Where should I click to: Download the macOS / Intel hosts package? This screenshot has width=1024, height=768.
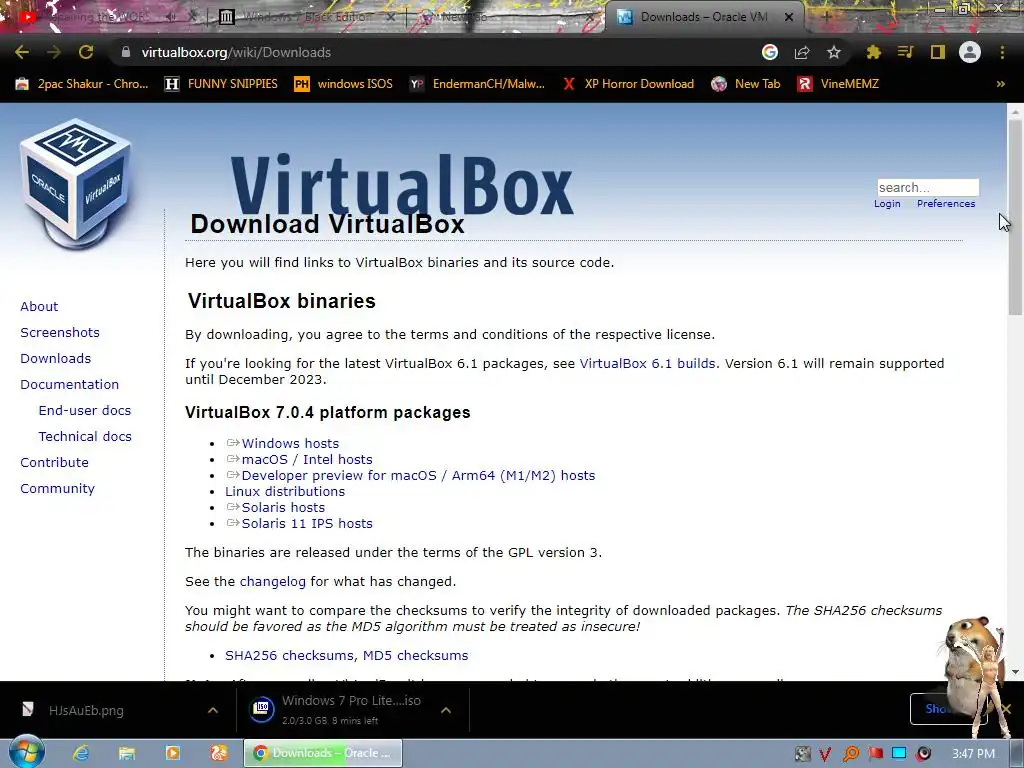tap(307, 460)
